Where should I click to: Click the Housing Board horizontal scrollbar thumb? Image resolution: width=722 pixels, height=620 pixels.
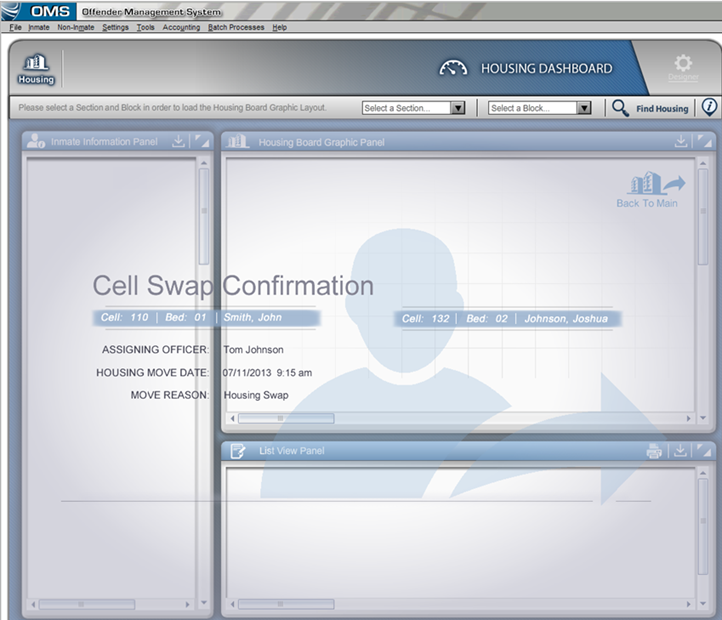(285, 418)
